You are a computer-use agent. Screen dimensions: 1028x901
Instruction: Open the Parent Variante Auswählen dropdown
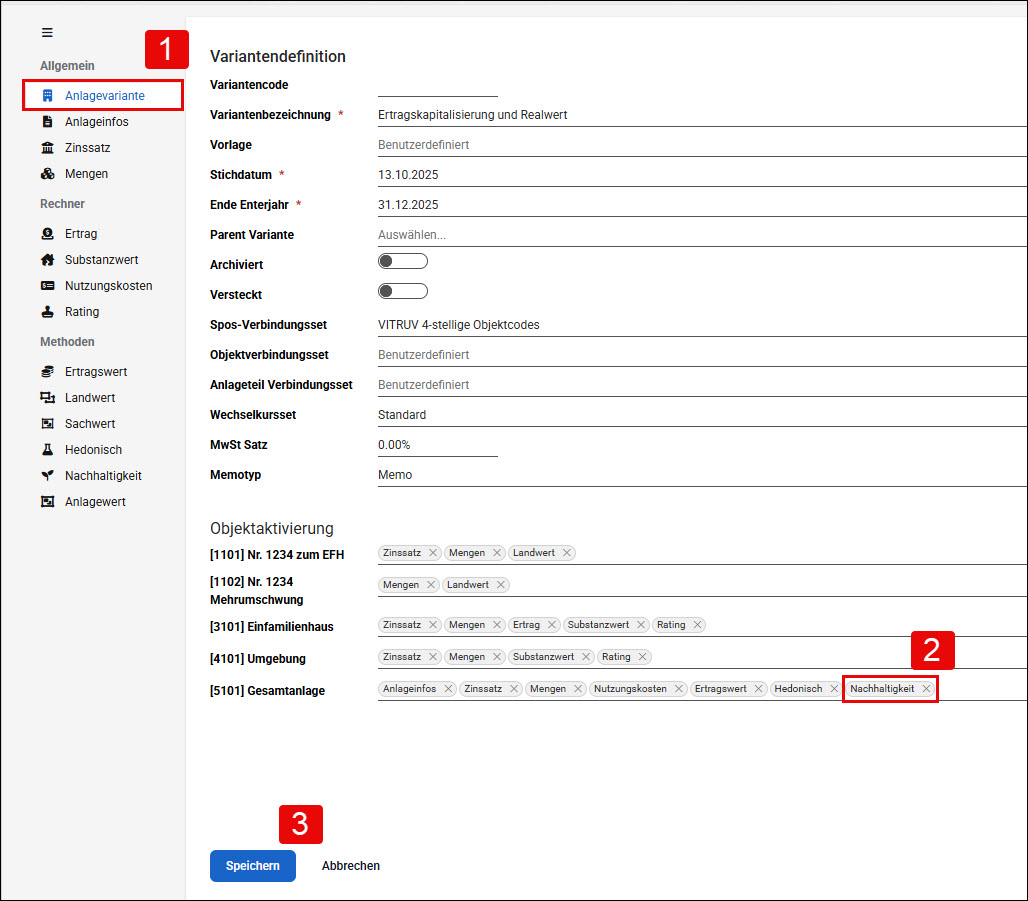702,235
